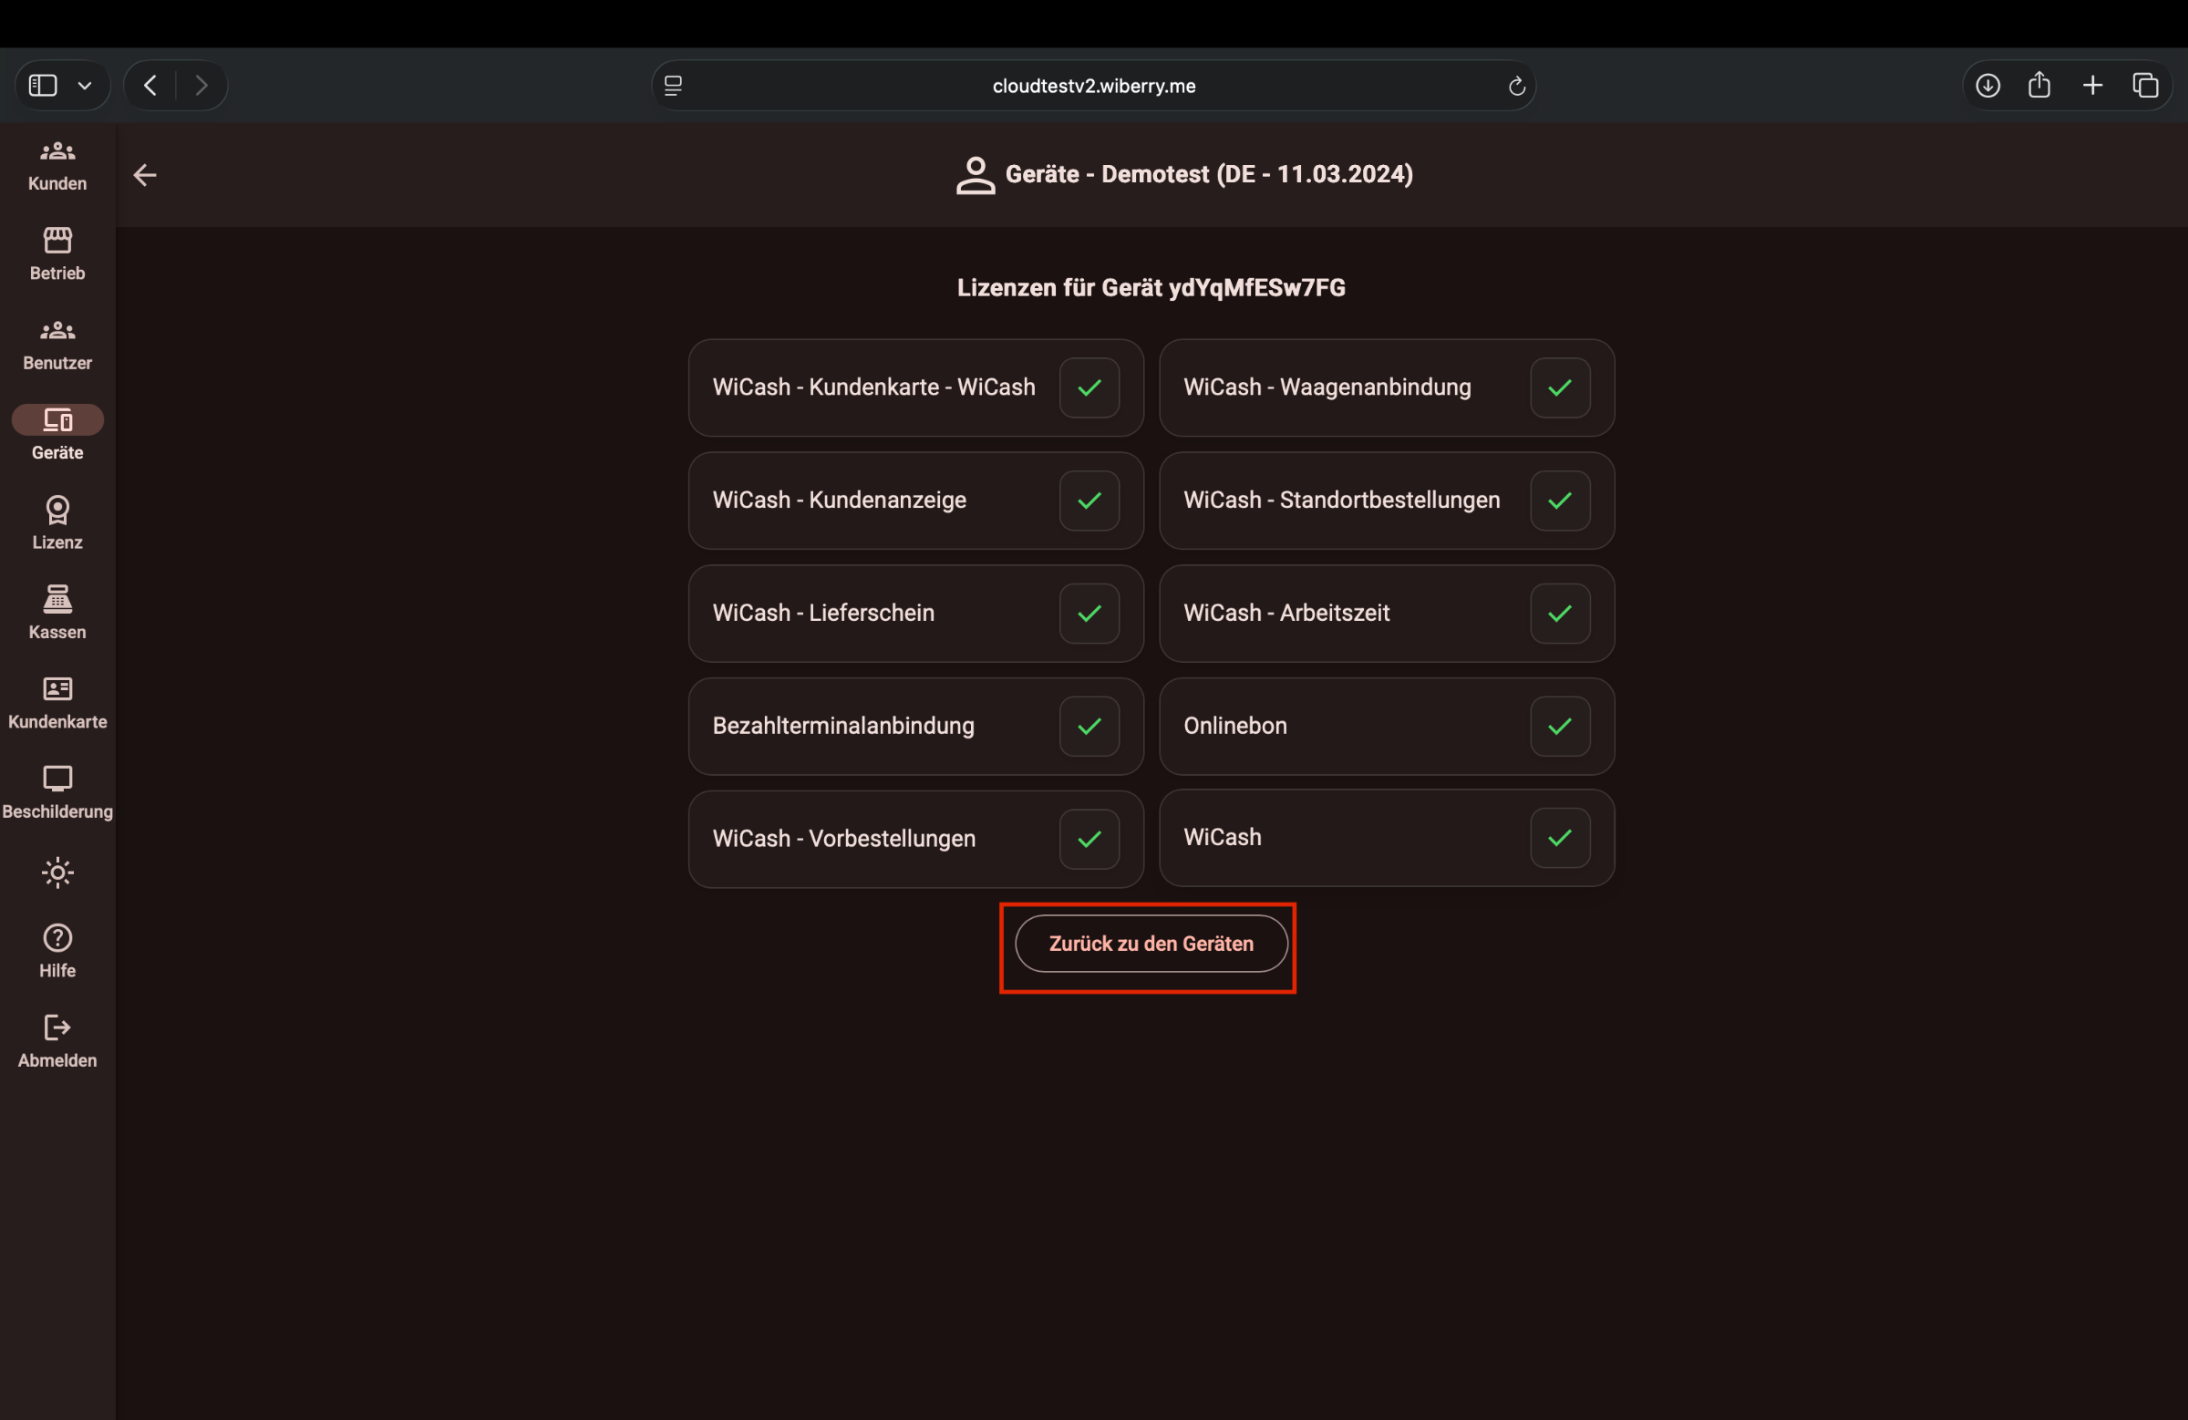Viewport: 2188px width, 1420px height.
Task: Toggle Onlinebon license checkbox
Action: coord(1559,726)
